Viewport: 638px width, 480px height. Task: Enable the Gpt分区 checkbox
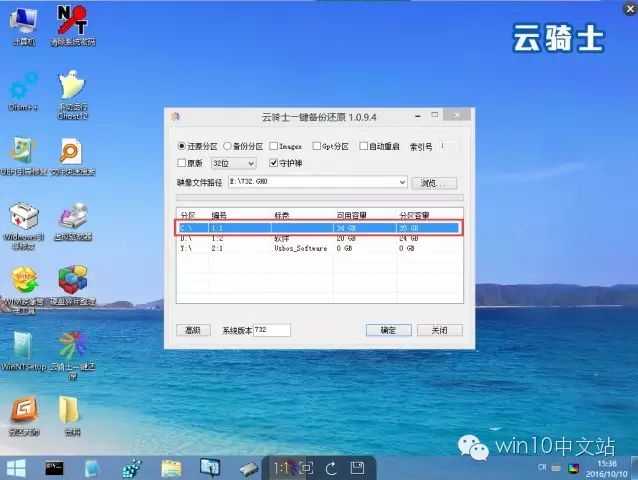pos(316,146)
